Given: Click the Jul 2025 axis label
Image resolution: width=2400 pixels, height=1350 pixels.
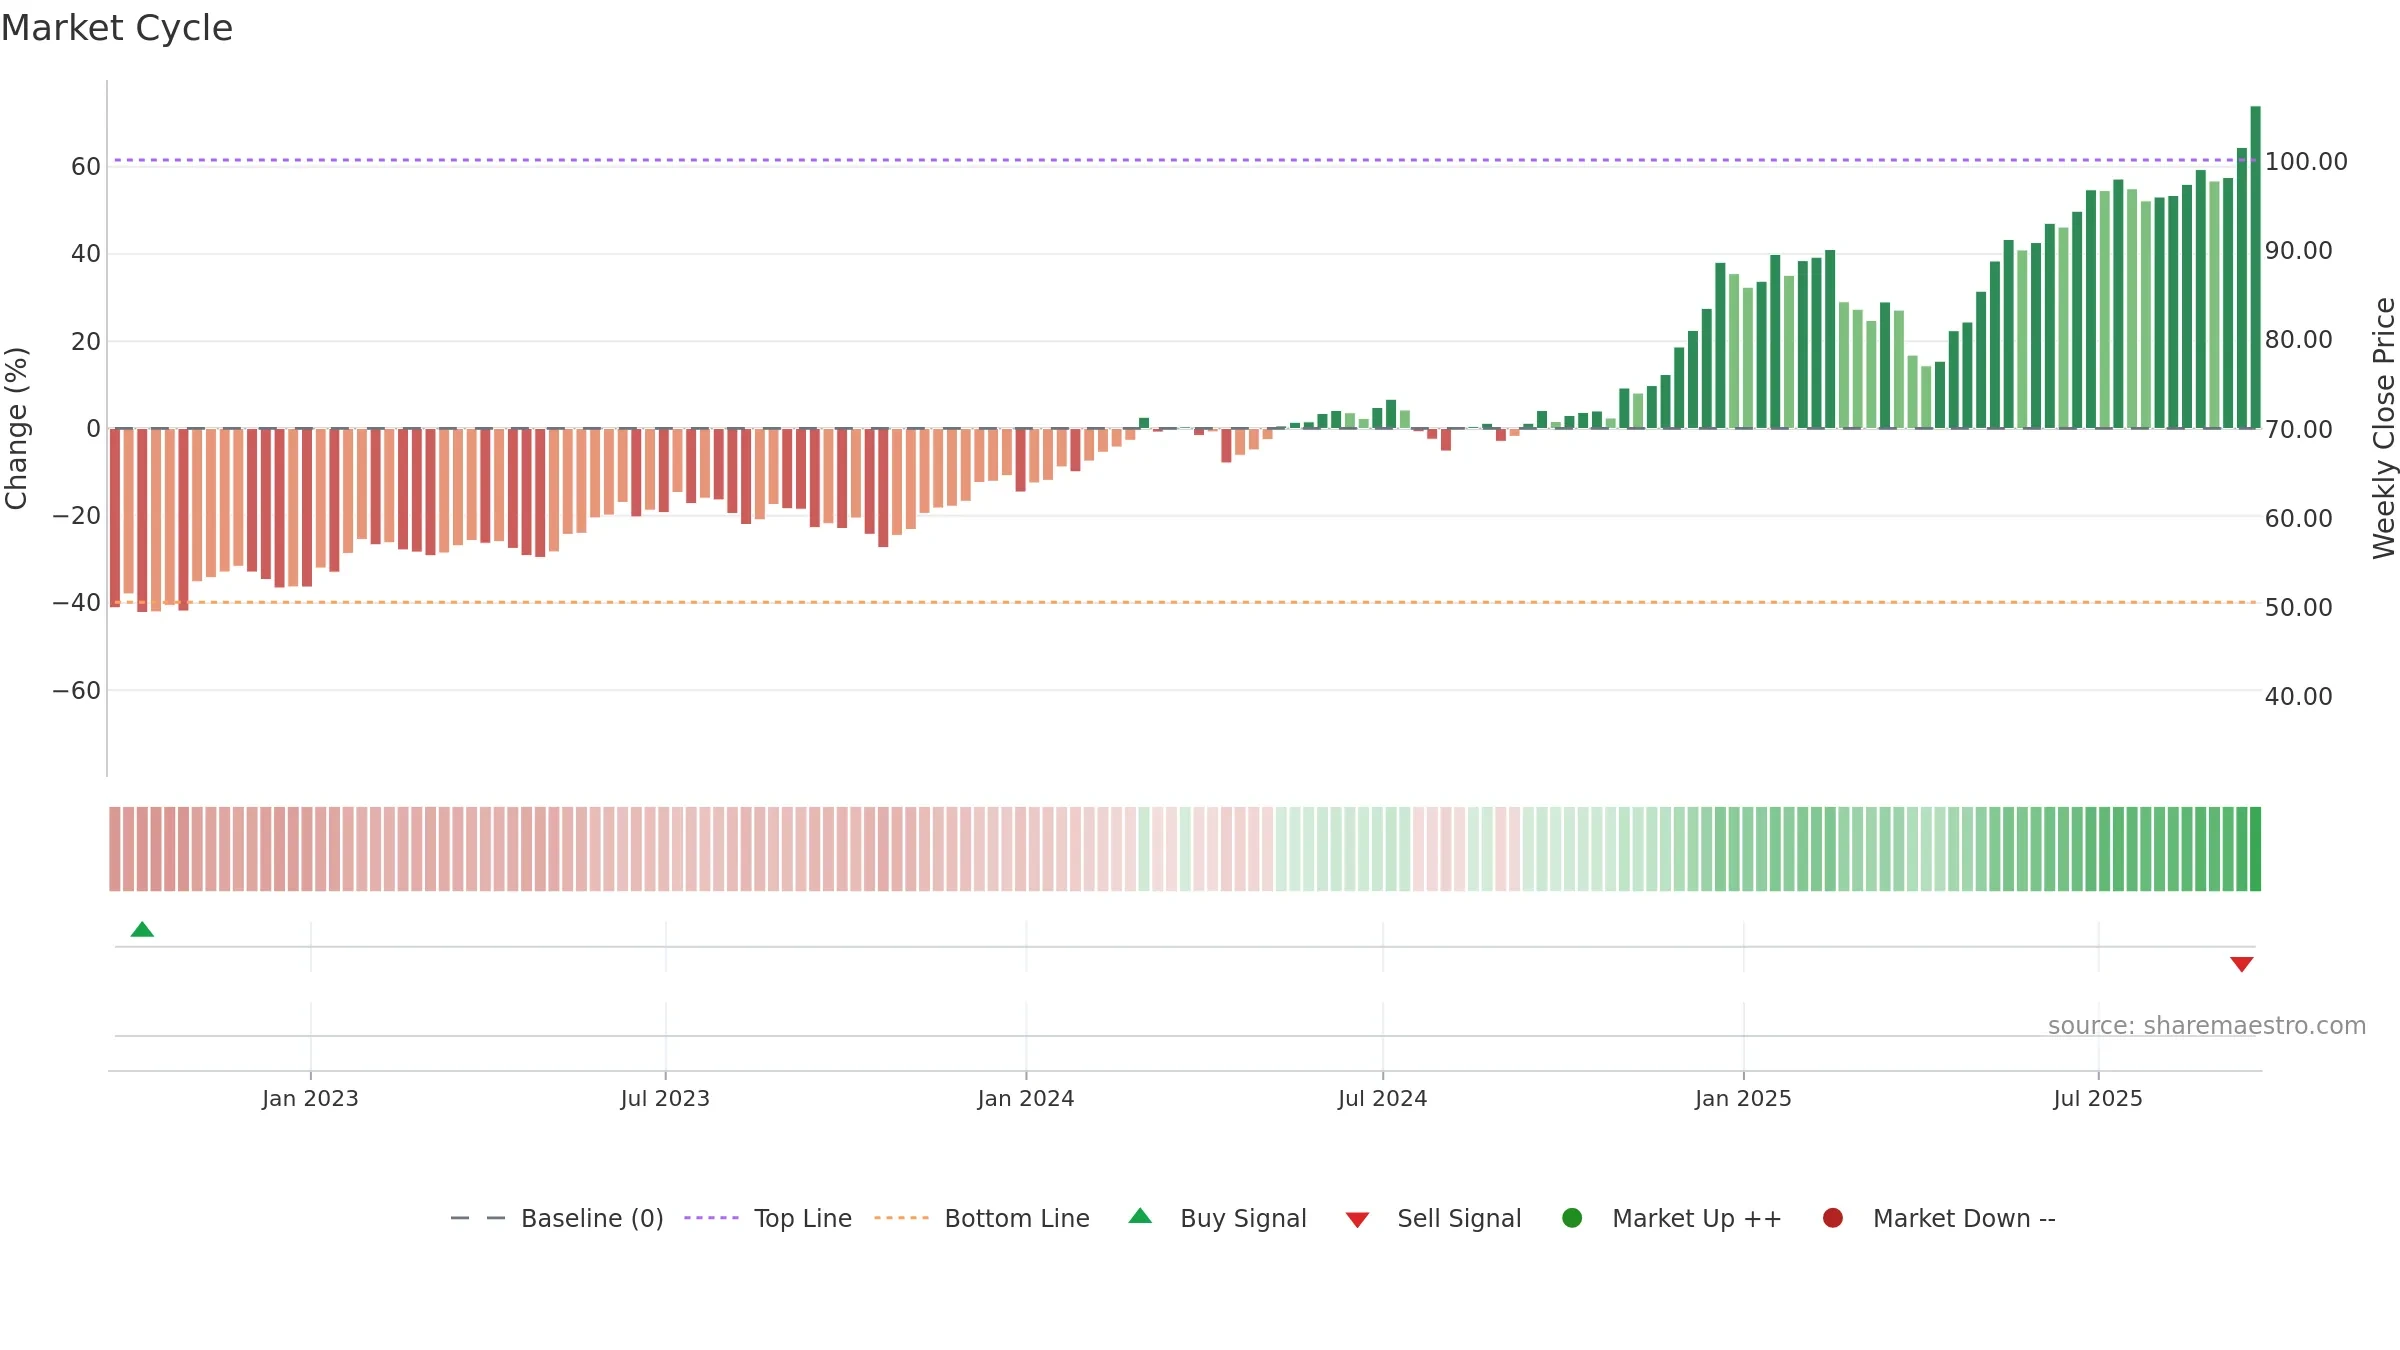Looking at the screenshot, I should 2098,1098.
